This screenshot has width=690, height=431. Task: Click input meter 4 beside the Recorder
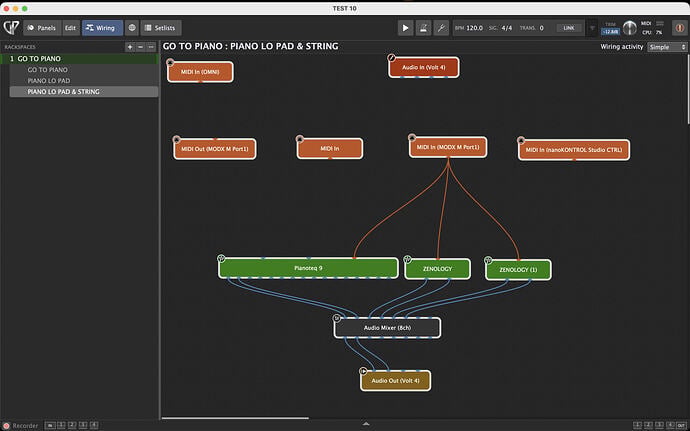(94, 425)
